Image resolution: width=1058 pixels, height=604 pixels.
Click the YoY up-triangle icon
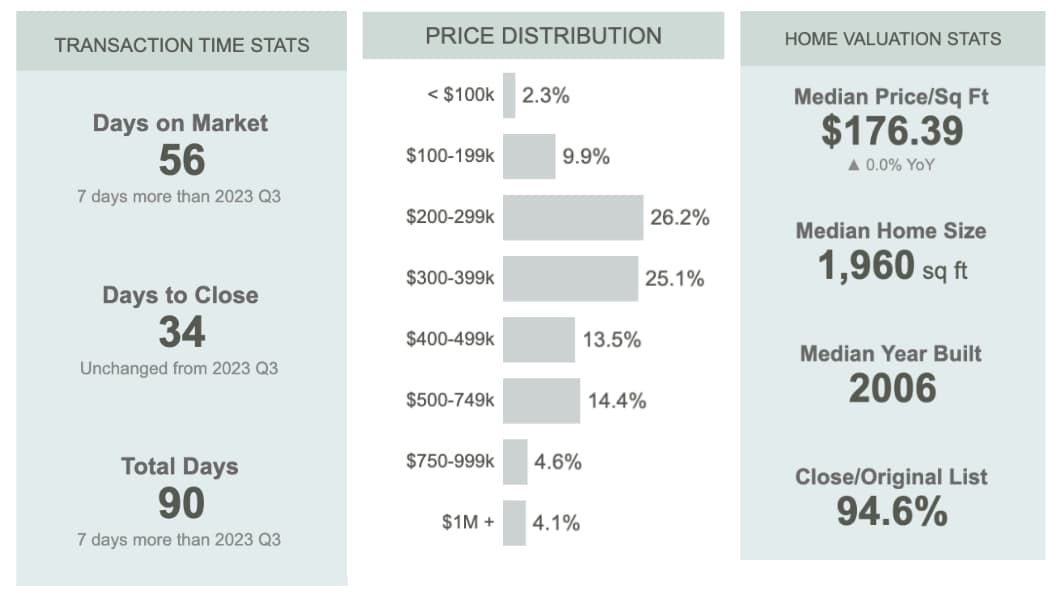(853, 165)
